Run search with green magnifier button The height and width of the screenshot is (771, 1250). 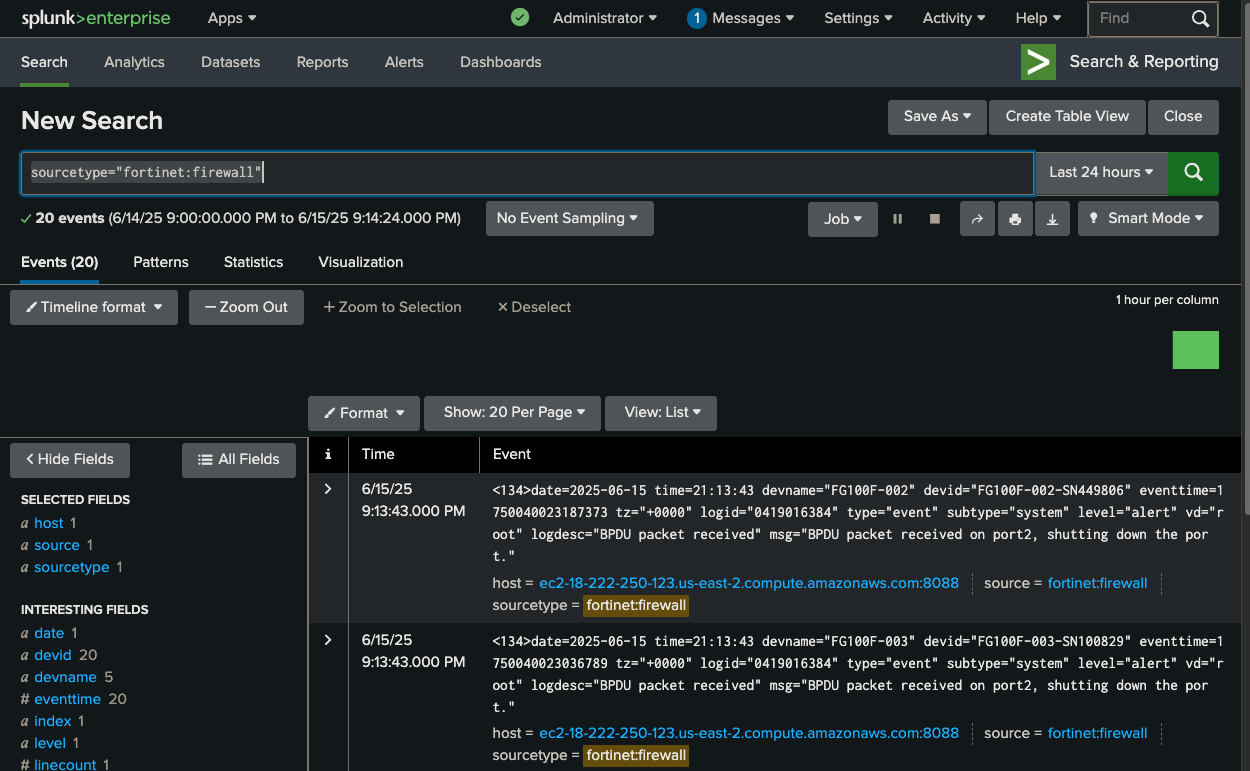pos(1193,172)
